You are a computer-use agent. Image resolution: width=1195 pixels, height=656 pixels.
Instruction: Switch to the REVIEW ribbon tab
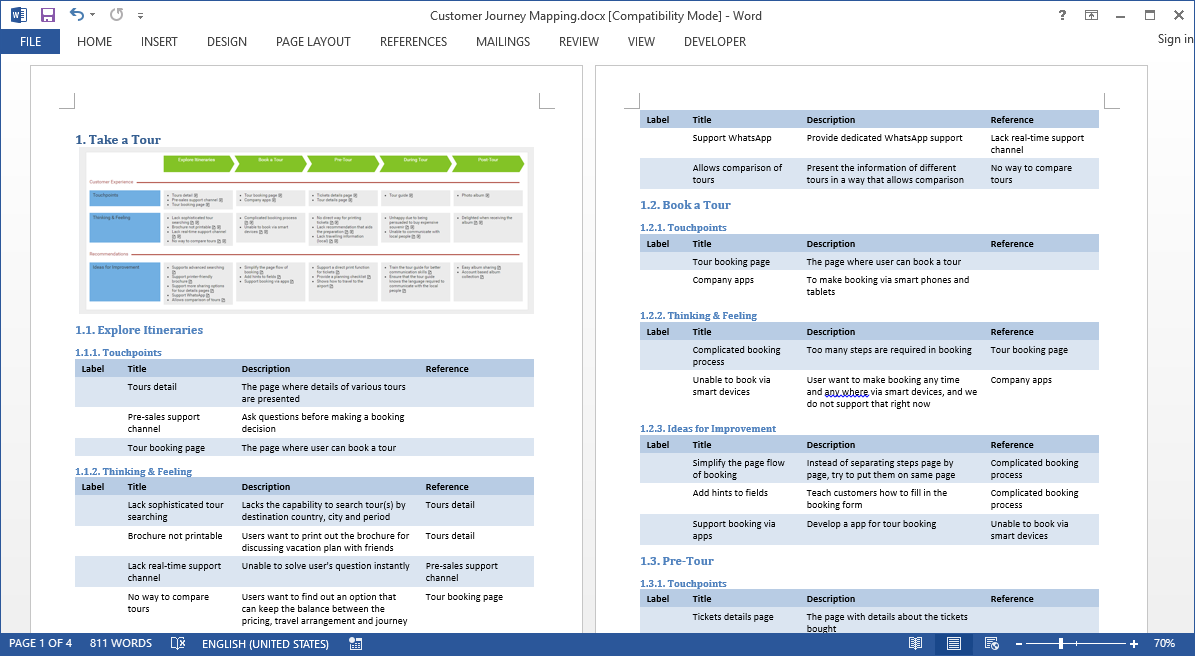point(578,41)
